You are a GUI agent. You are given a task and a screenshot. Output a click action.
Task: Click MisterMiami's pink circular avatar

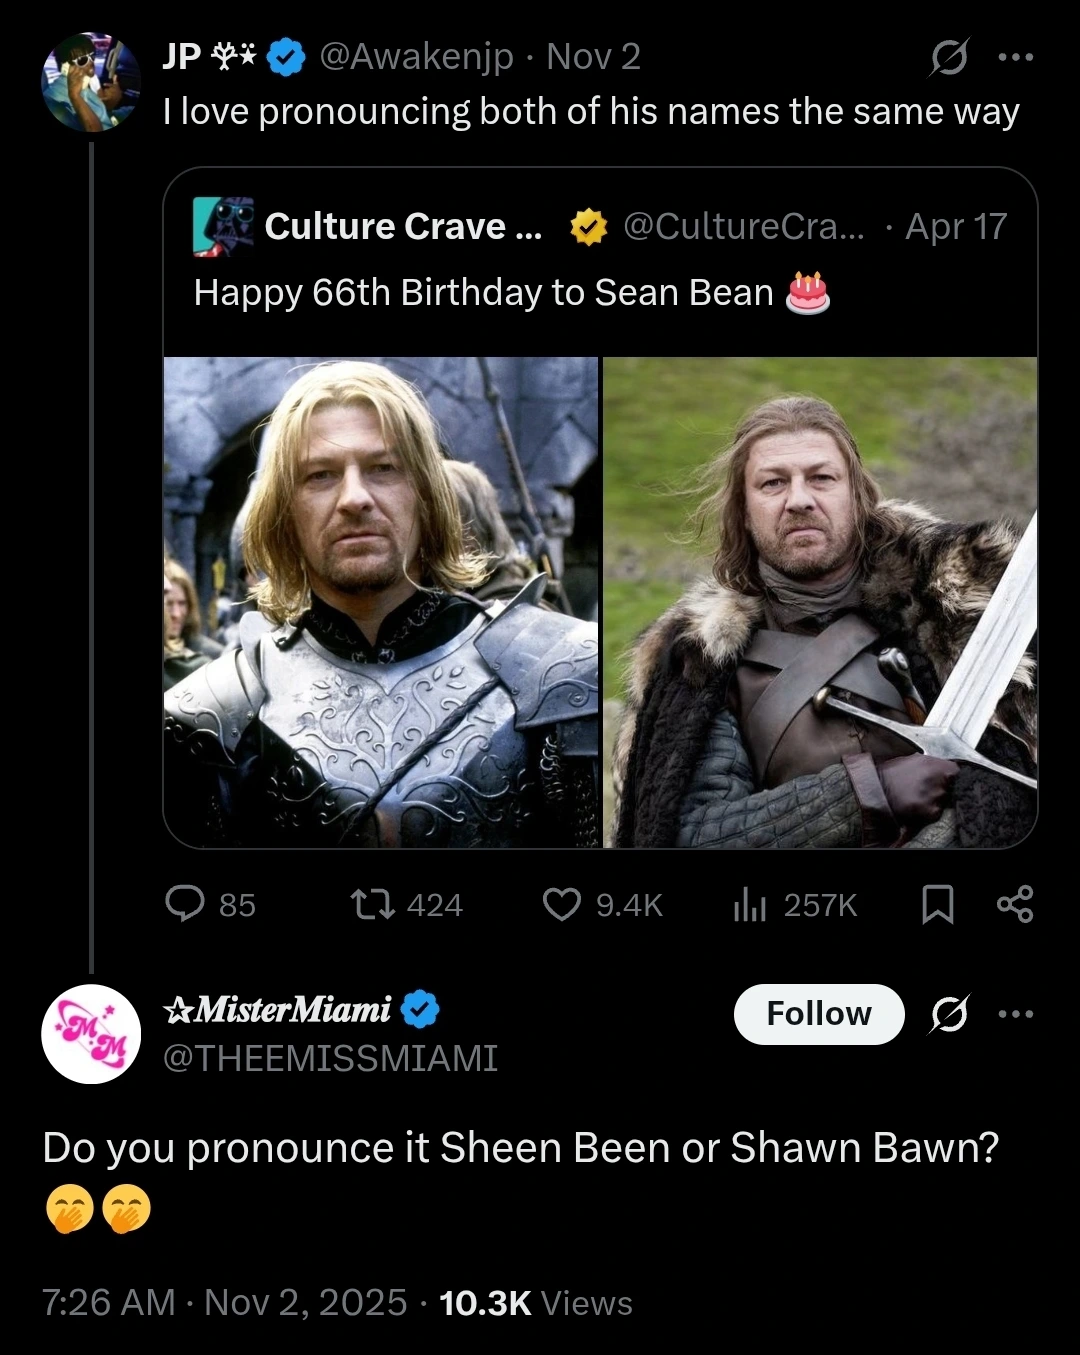coord(90,1034)
